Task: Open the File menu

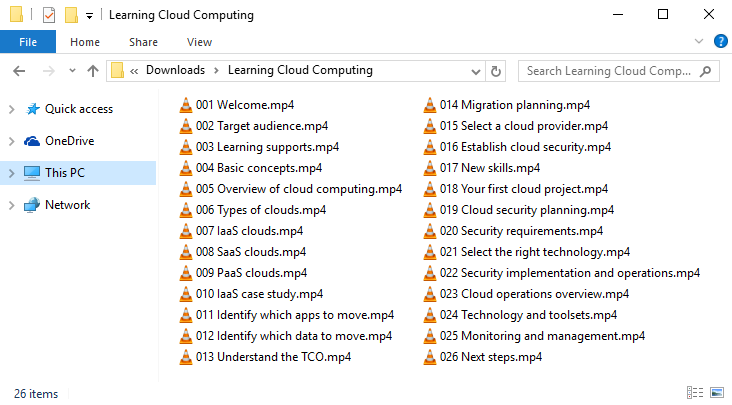Action: [x=28, y=42]
